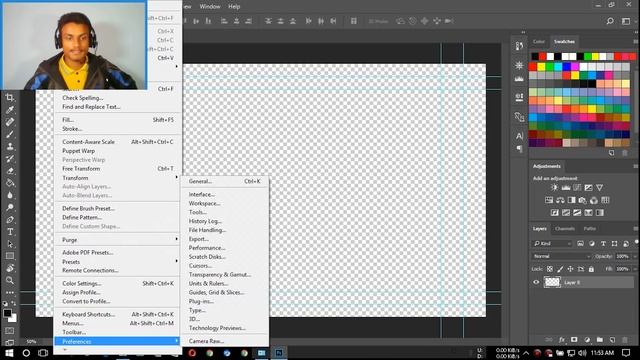Select the Zoom magnifier tool
The height and width of the screenshot is (360, 640).
[10, 280]
